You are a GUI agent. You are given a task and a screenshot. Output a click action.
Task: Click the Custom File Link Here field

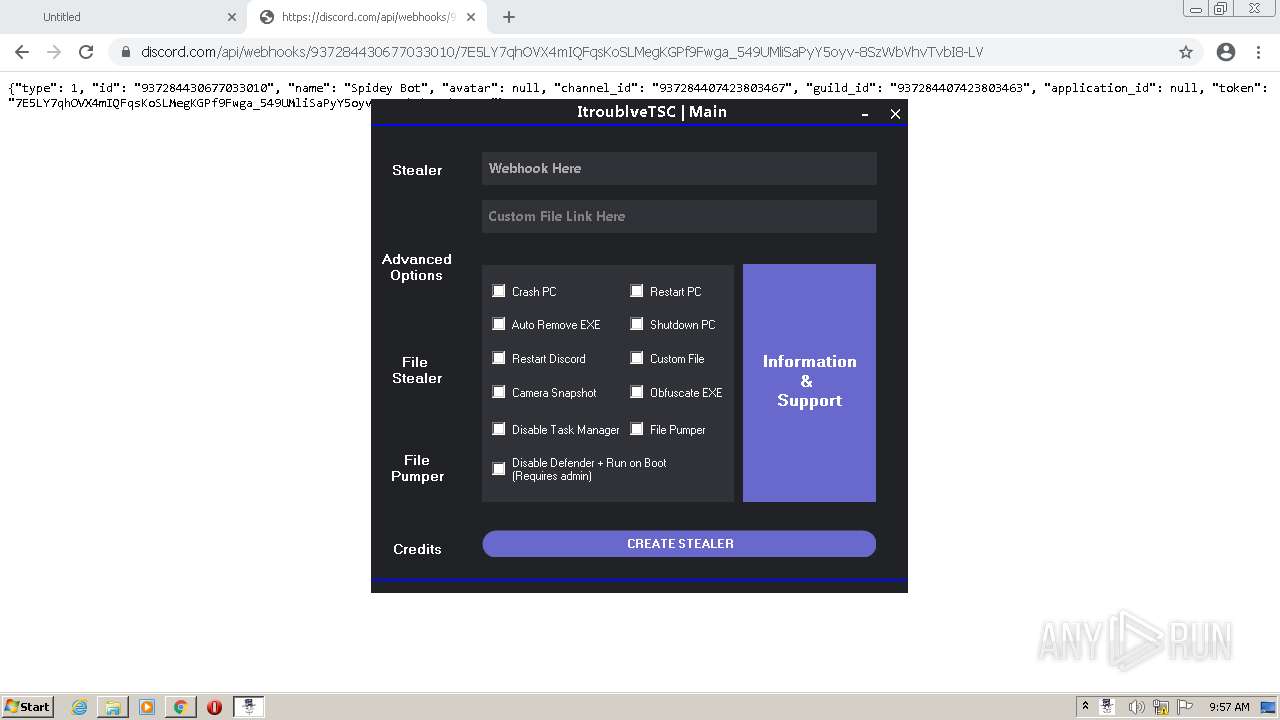pos(679,216)
